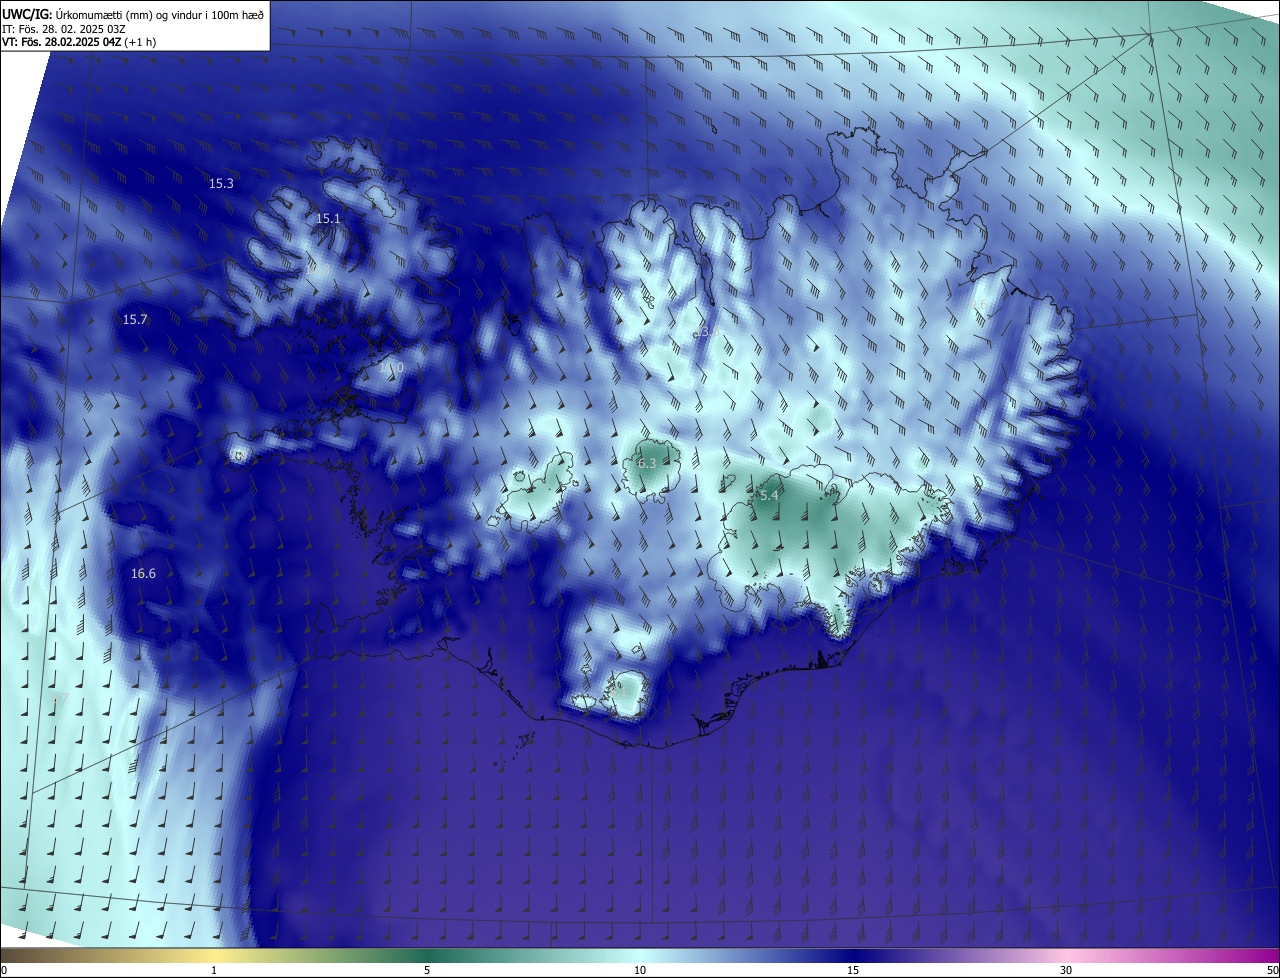This screenshot has width=1280, height=978.
Task: Click the 15.7 value label
Action: [135, 320]
